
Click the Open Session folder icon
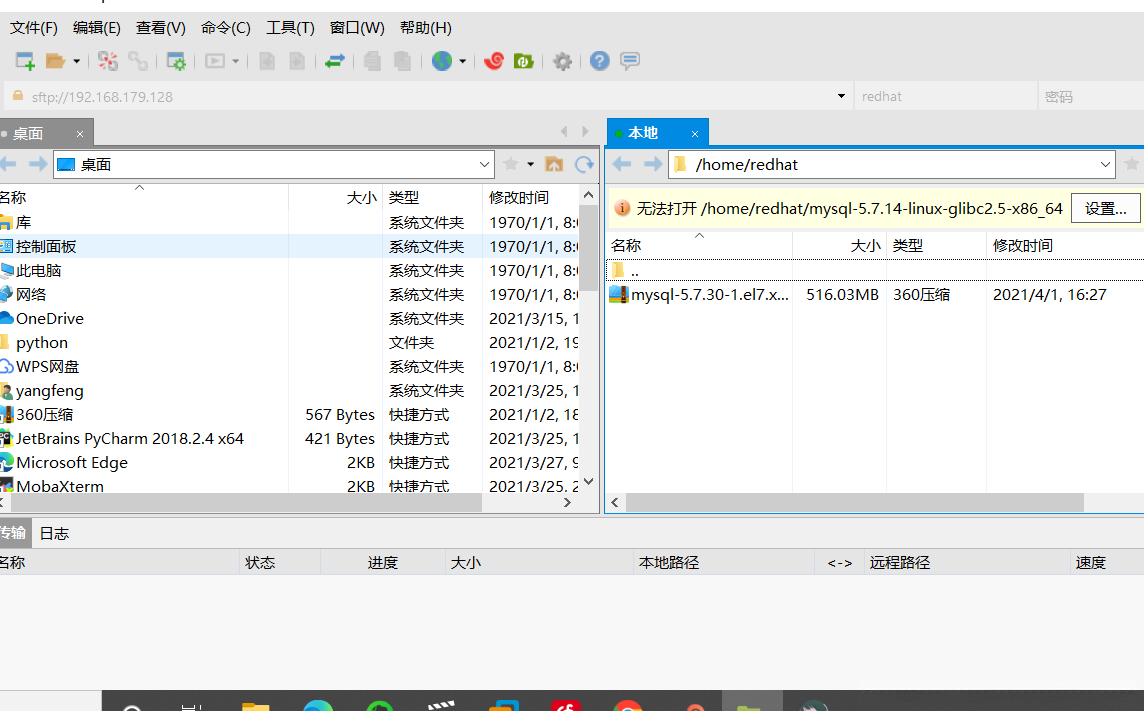point(55,61)
